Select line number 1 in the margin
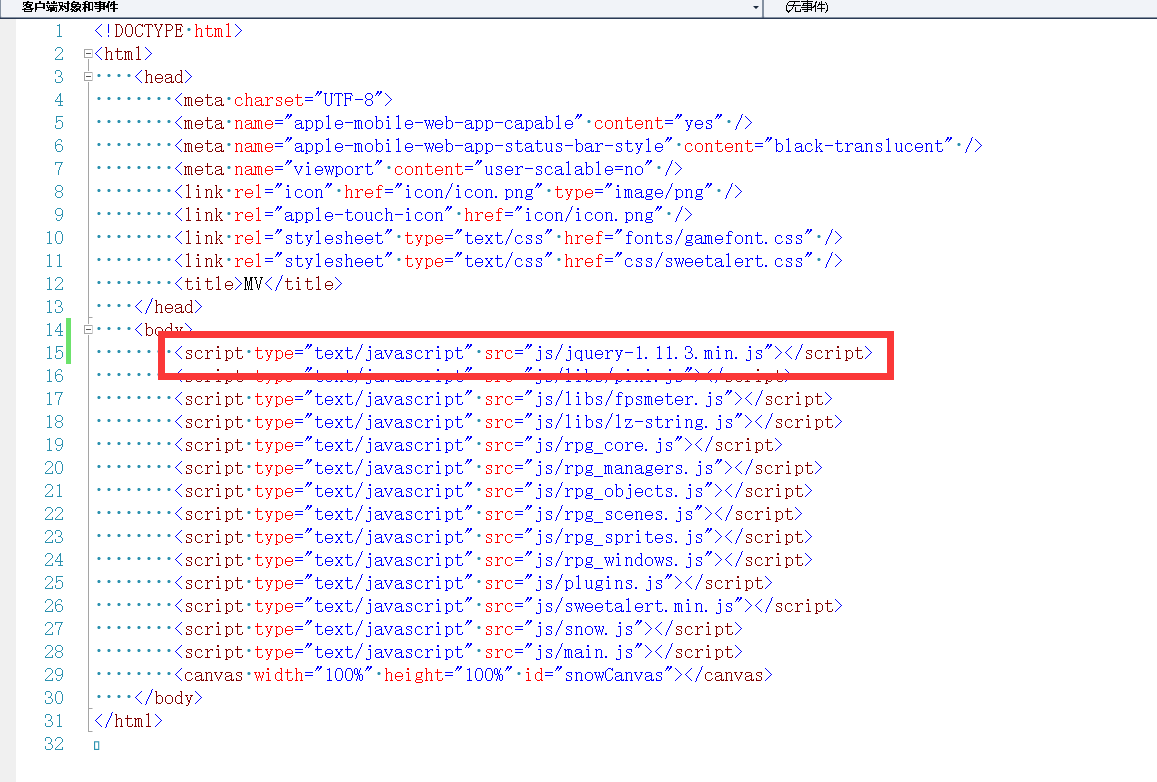Viewport: 1157px width, 782px height. 59,31
